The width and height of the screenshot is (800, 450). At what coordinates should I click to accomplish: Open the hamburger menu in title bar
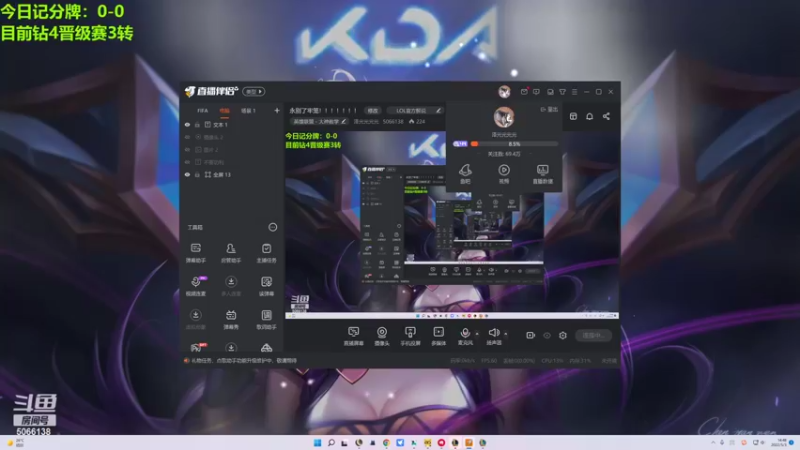coord(574,92)
